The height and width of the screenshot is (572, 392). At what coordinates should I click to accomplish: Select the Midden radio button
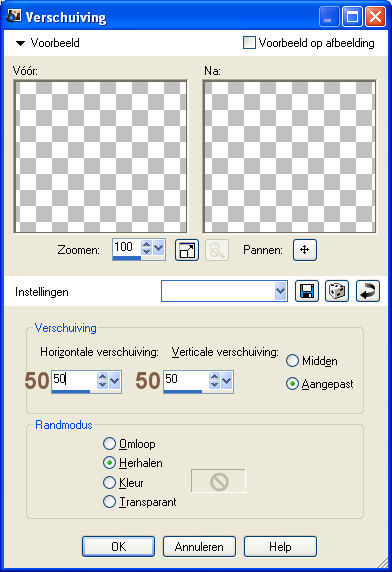(x=292, y=361)
